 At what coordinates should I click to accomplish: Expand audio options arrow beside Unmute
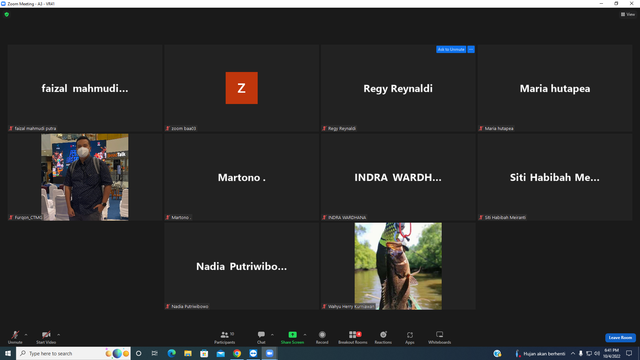[x=26, y=335]
